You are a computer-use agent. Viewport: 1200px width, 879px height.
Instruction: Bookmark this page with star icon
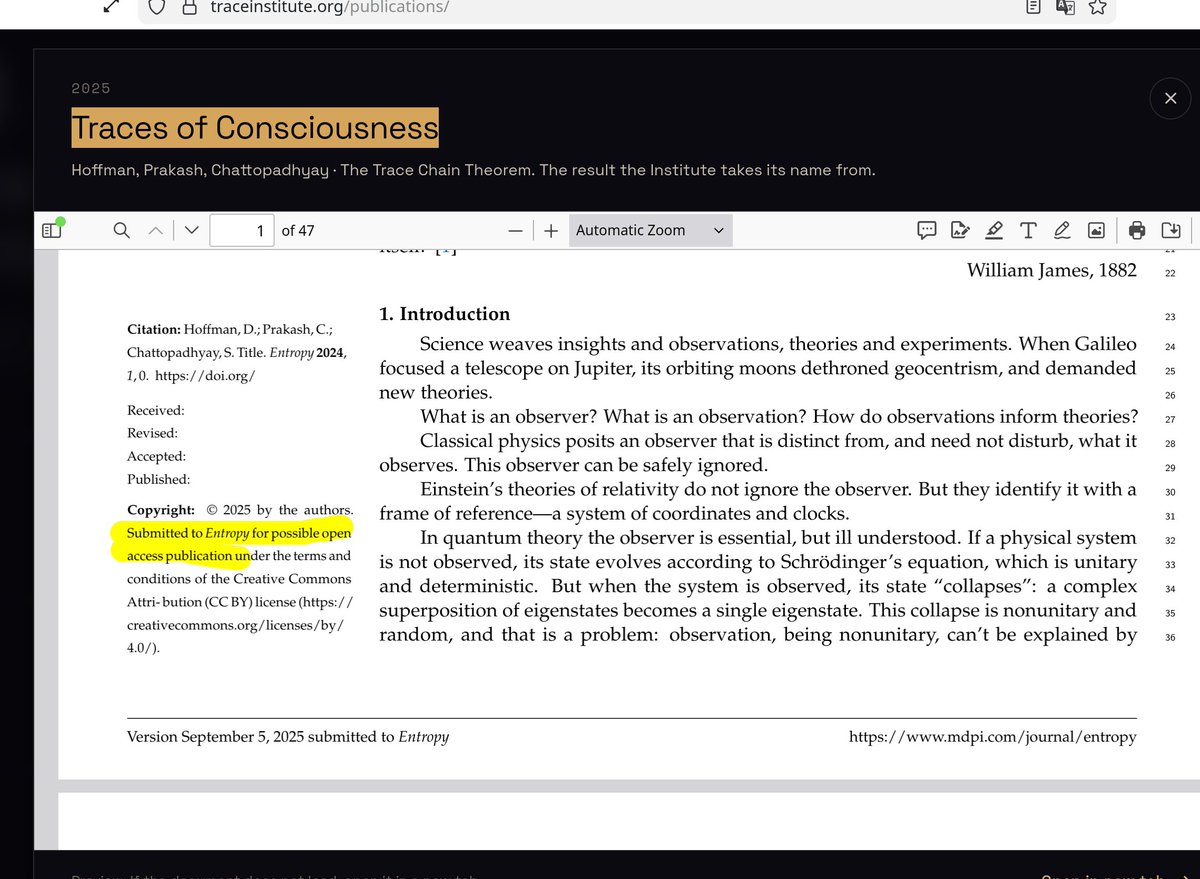pos(1097,7)
